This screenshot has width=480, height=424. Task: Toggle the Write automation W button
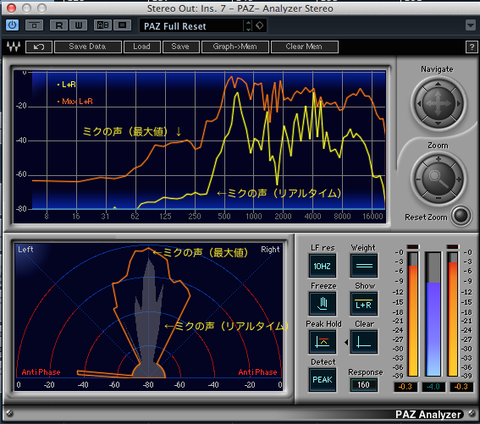coord(78,25)
